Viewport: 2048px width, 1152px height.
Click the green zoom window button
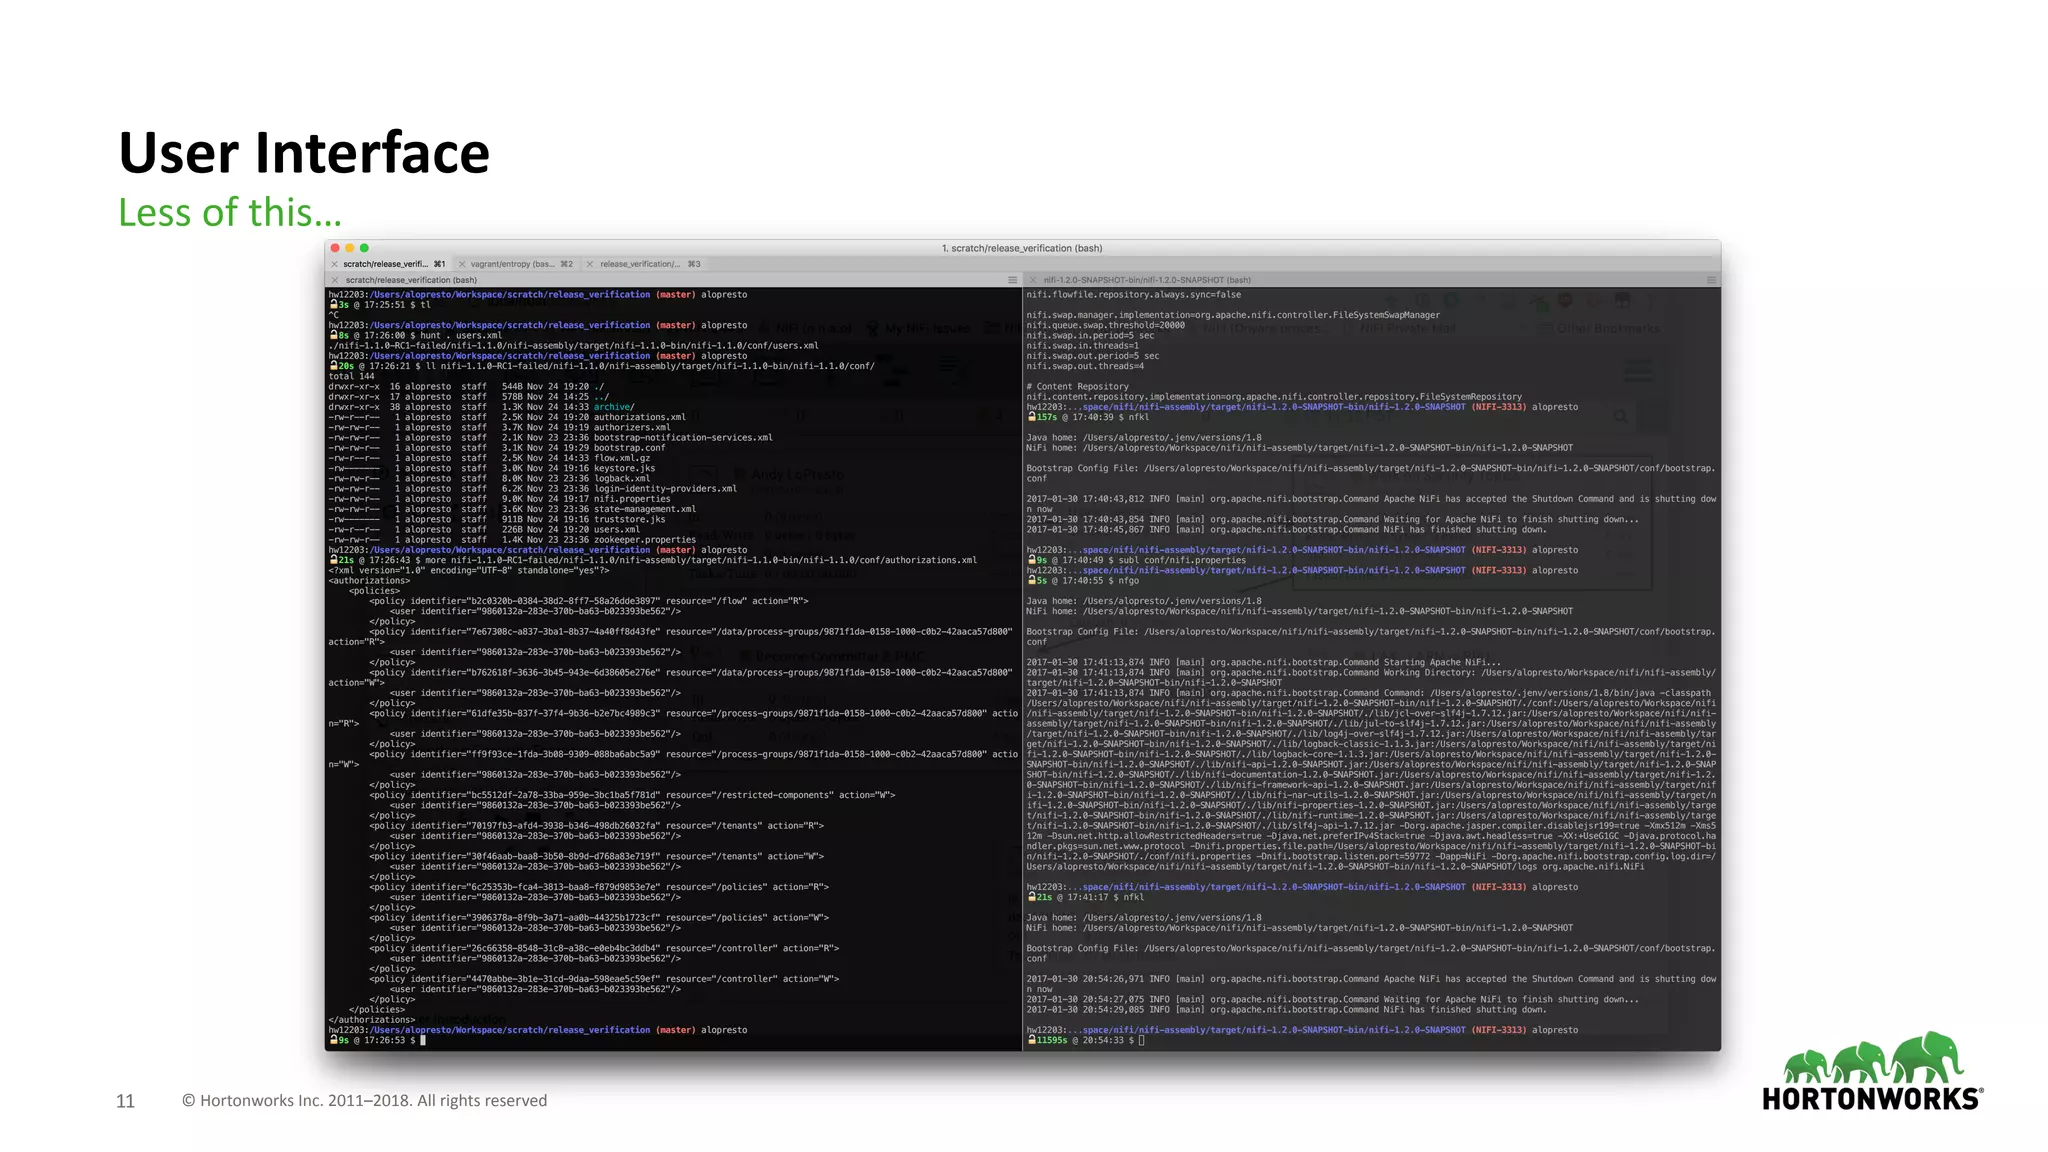(x=364, y=248)
